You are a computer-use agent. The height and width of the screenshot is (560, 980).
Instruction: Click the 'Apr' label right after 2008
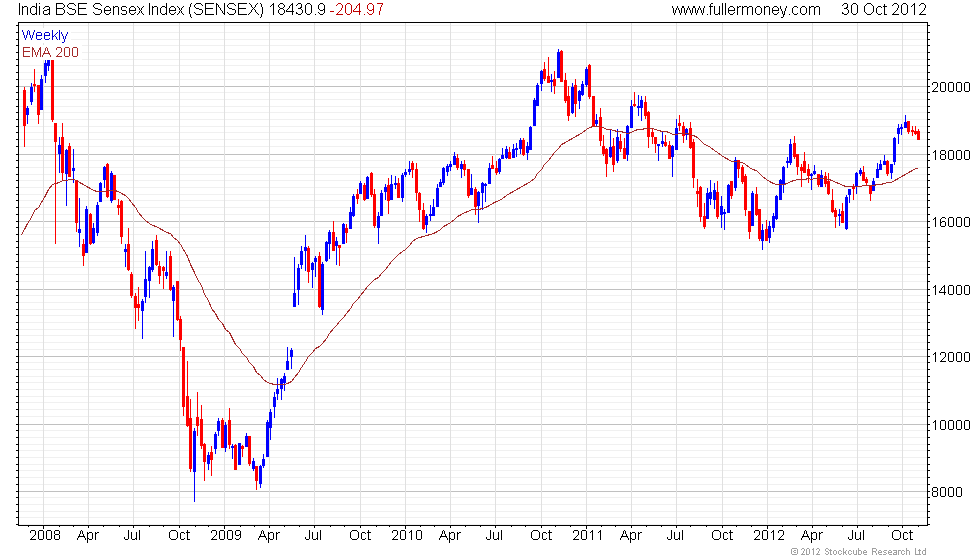[x=88, y=536]
